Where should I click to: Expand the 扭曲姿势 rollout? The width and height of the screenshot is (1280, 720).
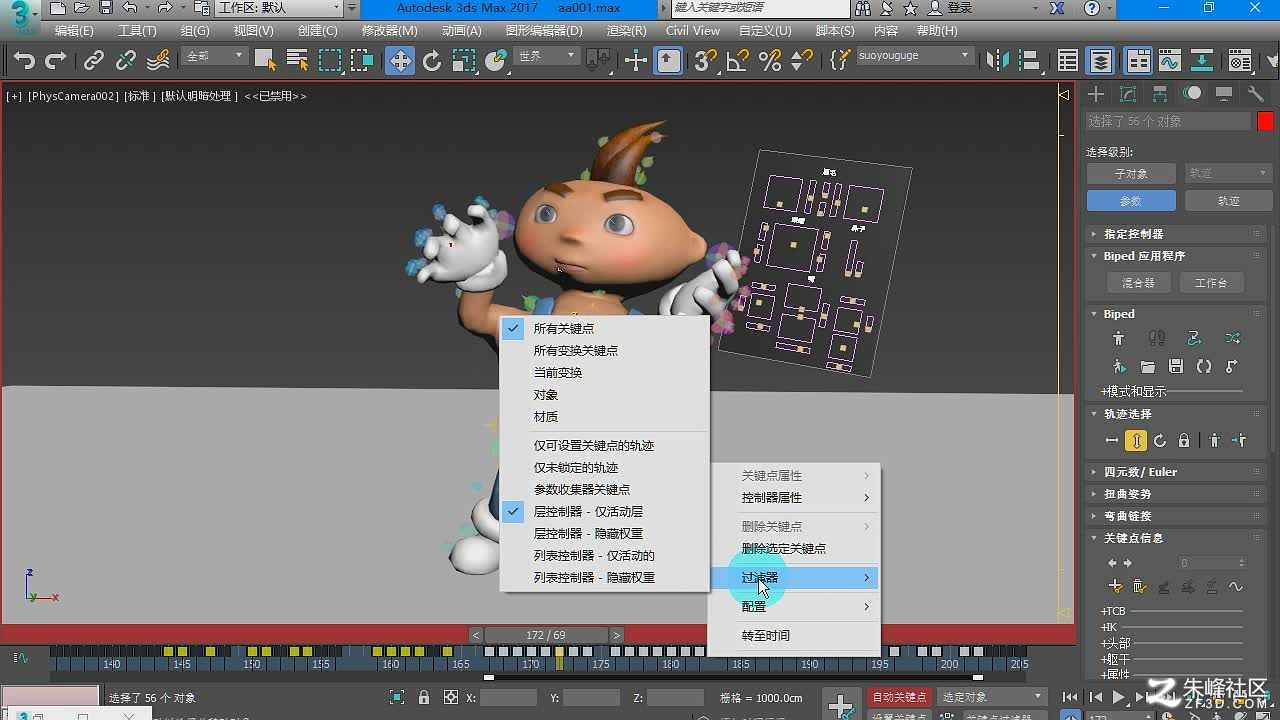[1176, 494]
